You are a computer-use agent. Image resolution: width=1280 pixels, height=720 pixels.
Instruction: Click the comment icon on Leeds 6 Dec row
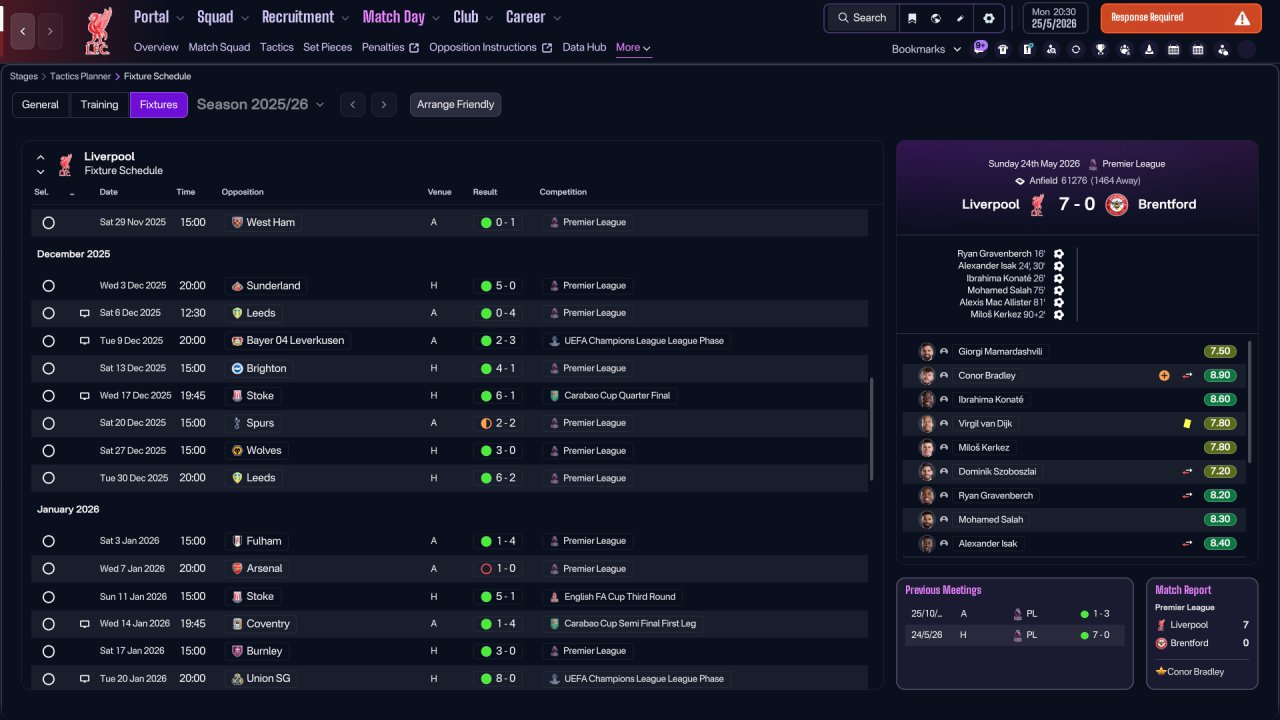[85, 313]
